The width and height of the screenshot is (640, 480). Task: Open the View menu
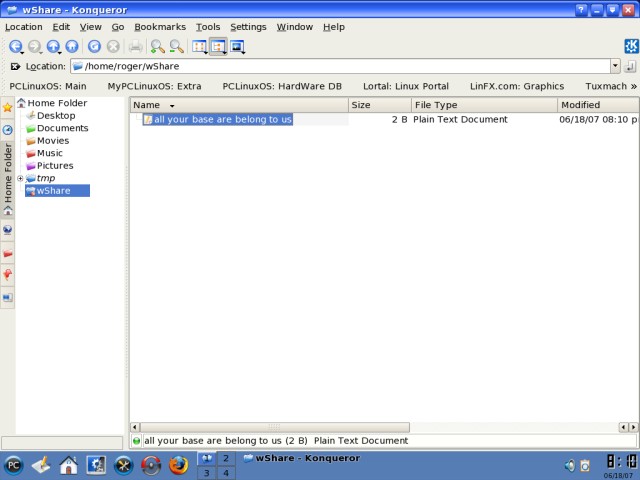point(91,27)
